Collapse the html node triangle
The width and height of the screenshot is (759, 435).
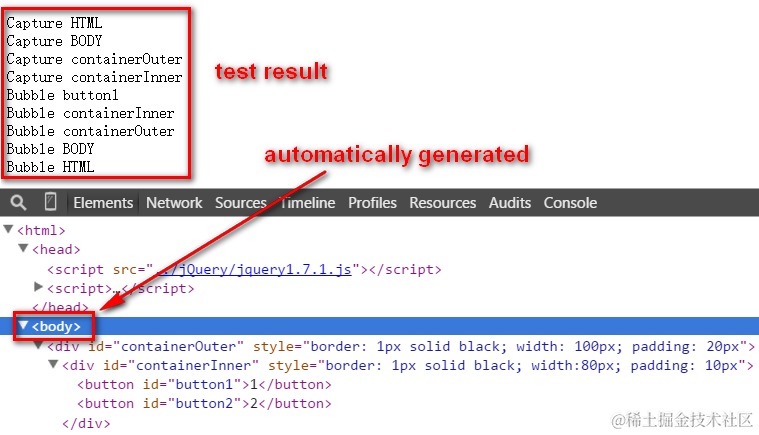coord(8,229)
